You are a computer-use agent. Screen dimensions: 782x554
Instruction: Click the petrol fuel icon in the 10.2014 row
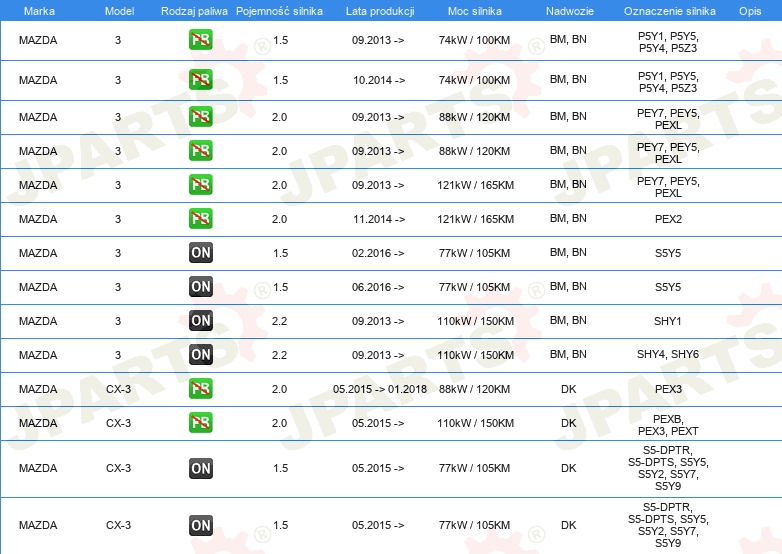click(200, 80)
